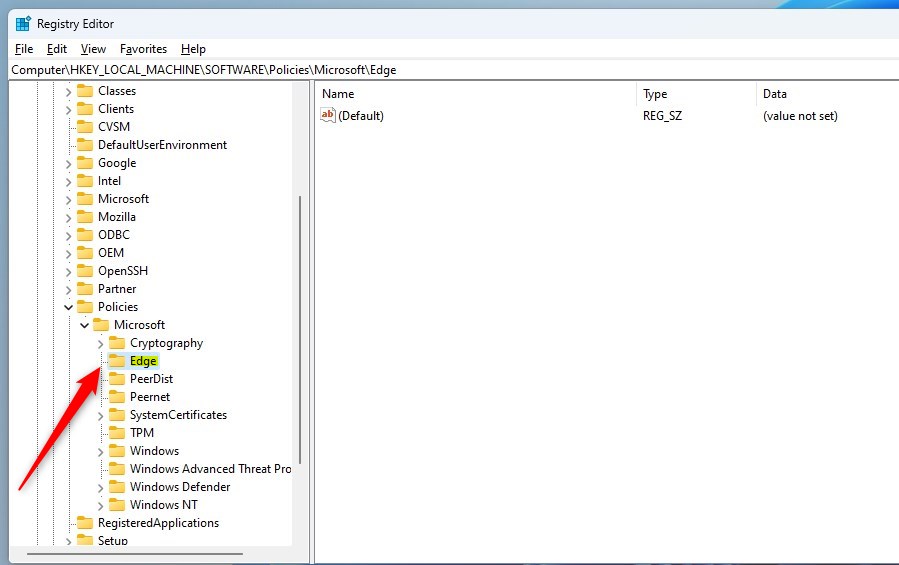This screenshot has height=565, width=899.
Task: Expand the Intel key
Action: [68, 182]
